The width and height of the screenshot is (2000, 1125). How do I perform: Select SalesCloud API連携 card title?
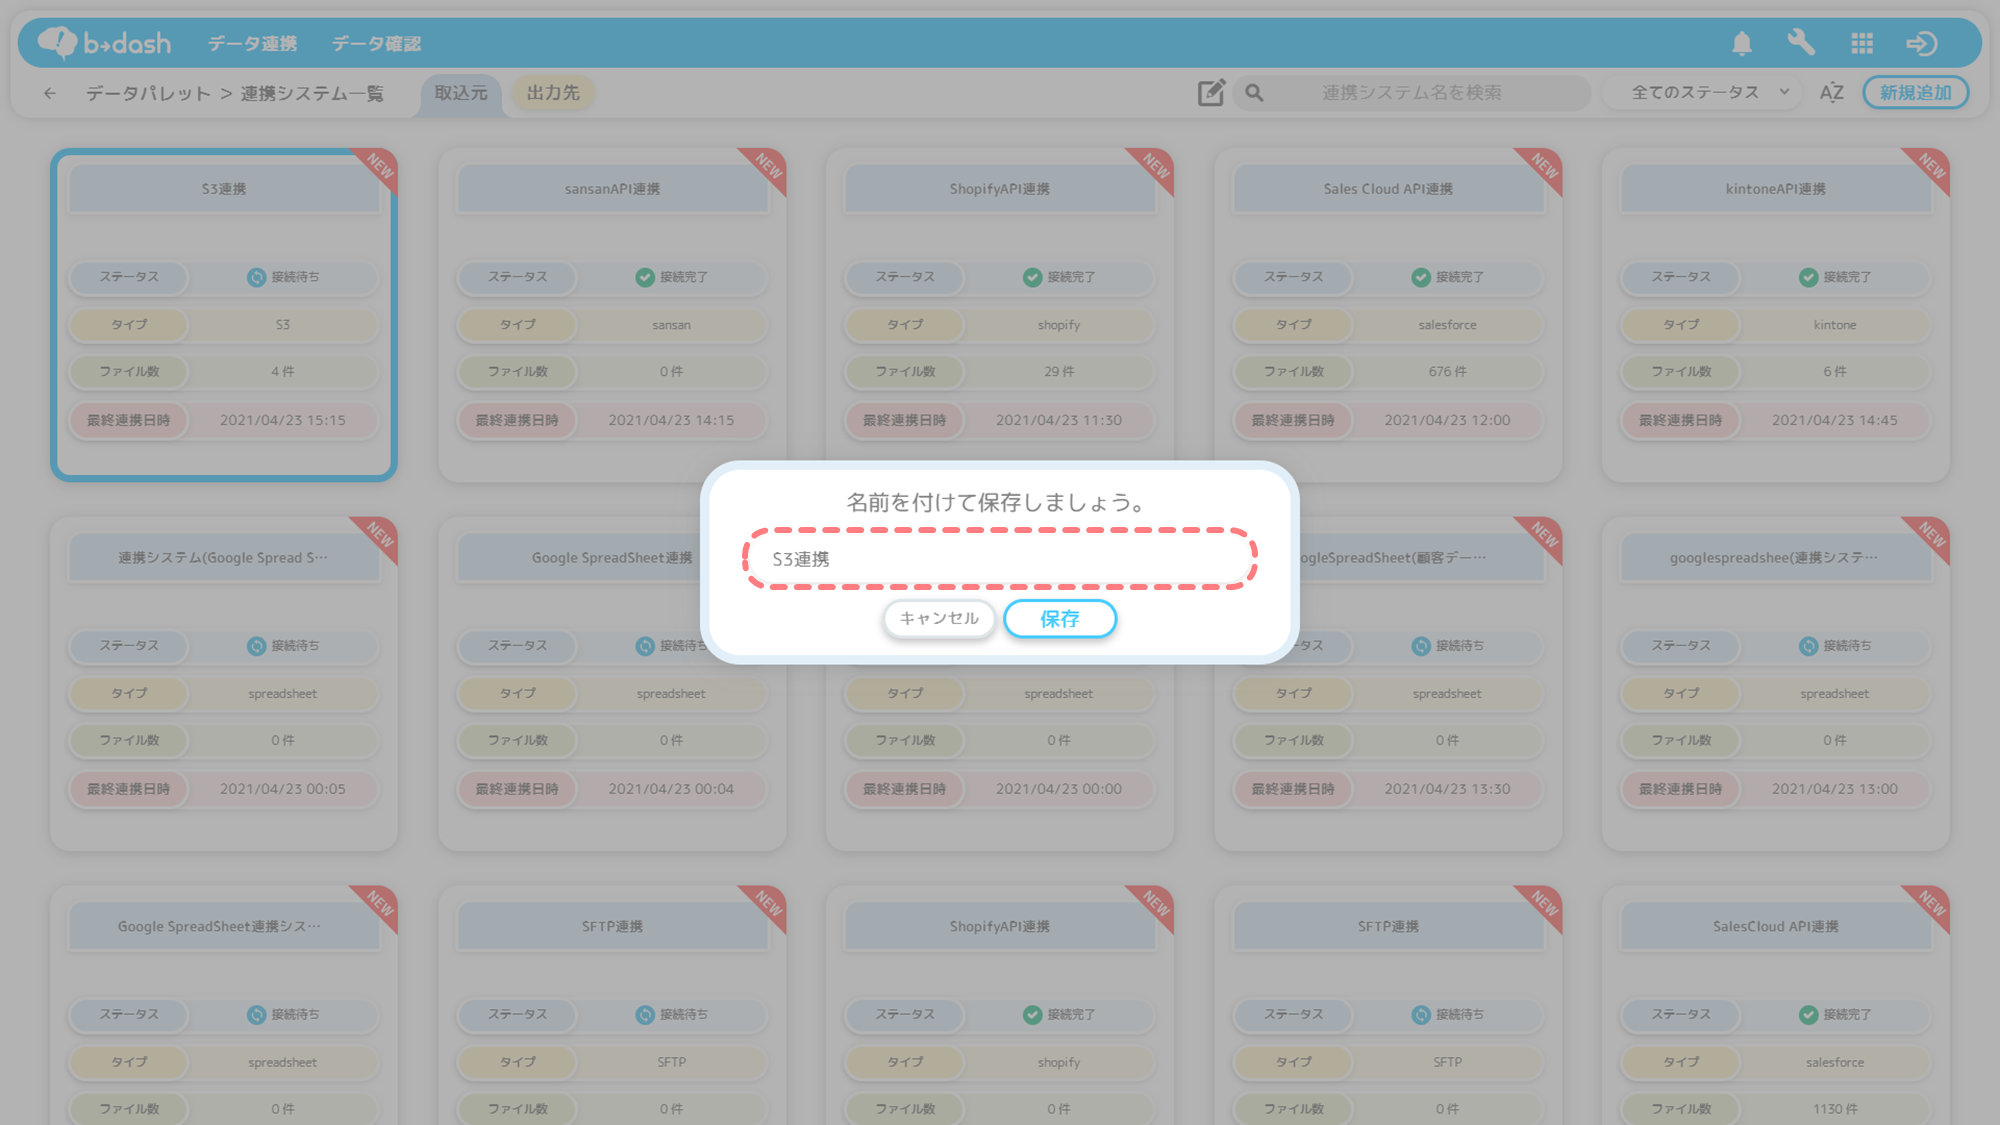1776,927
